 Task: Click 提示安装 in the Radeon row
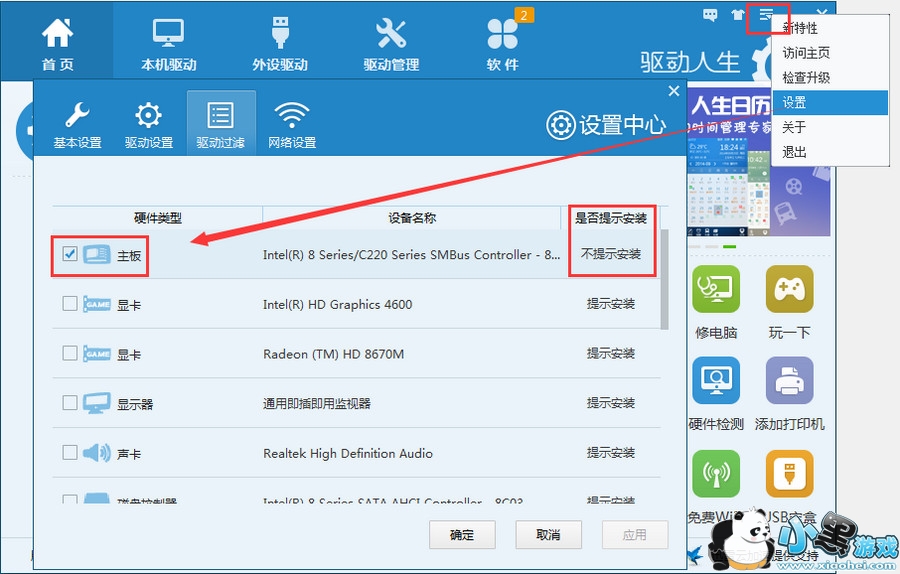pyautogui.click(x=611, y=353)
